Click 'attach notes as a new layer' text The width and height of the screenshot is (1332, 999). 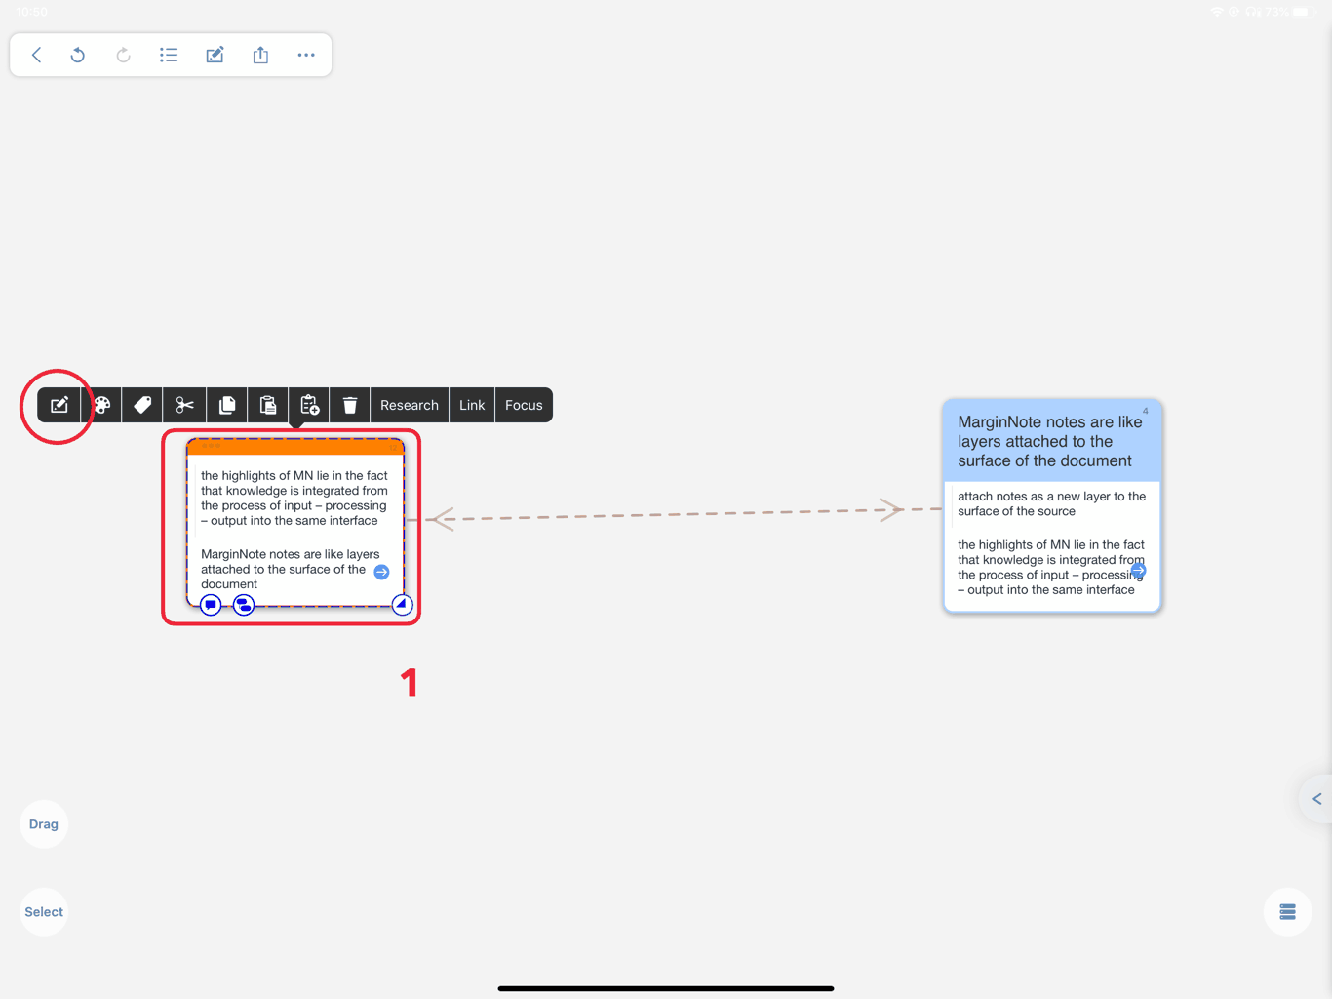click(x=1052, y=504)
